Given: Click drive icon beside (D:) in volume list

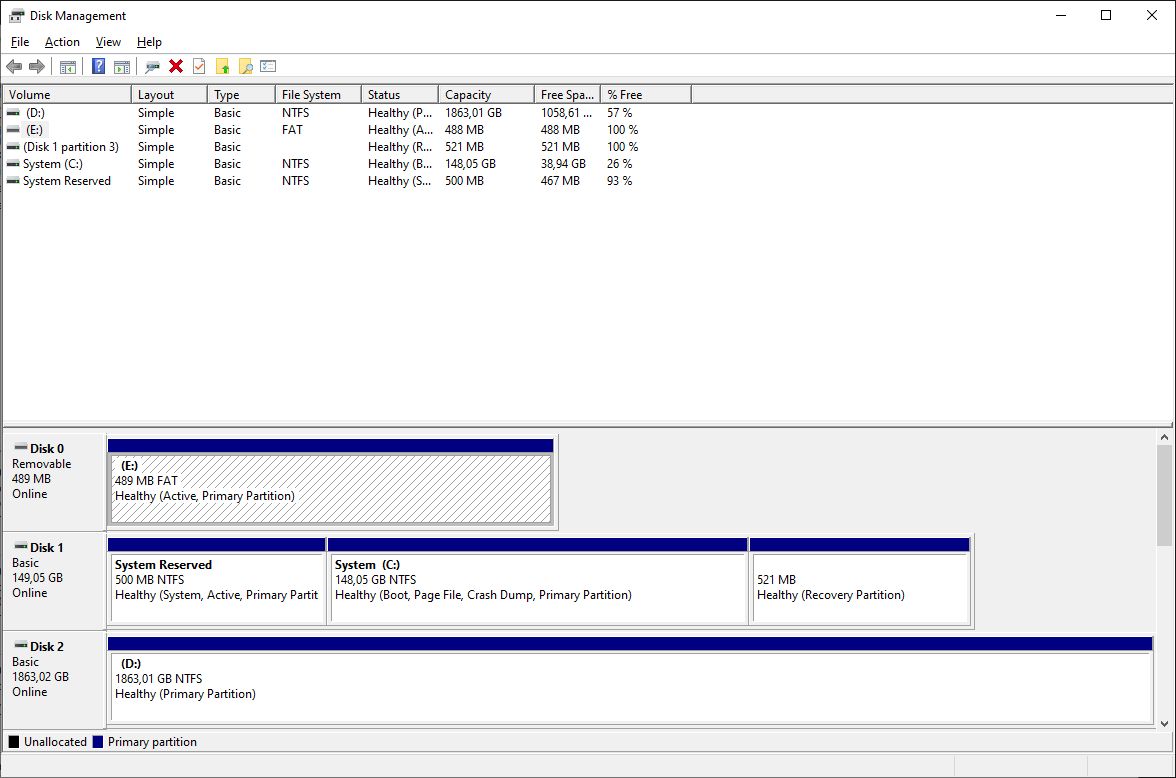Looking at the screenshot, I should pyautogui.click(x=14, y=113).
